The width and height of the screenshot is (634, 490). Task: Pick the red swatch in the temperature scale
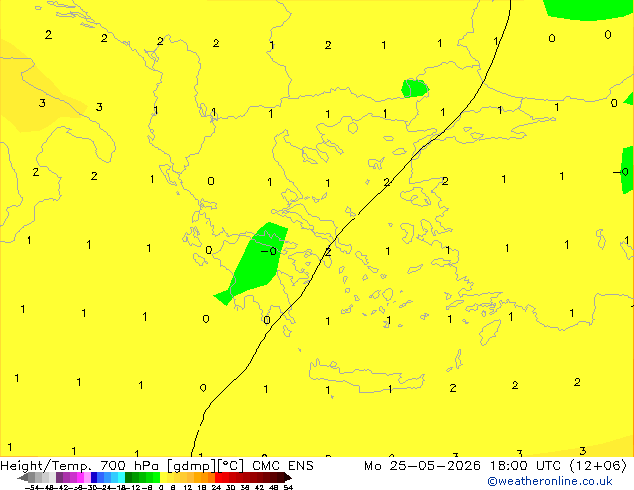pyautogui.click(x=218, y=477)
